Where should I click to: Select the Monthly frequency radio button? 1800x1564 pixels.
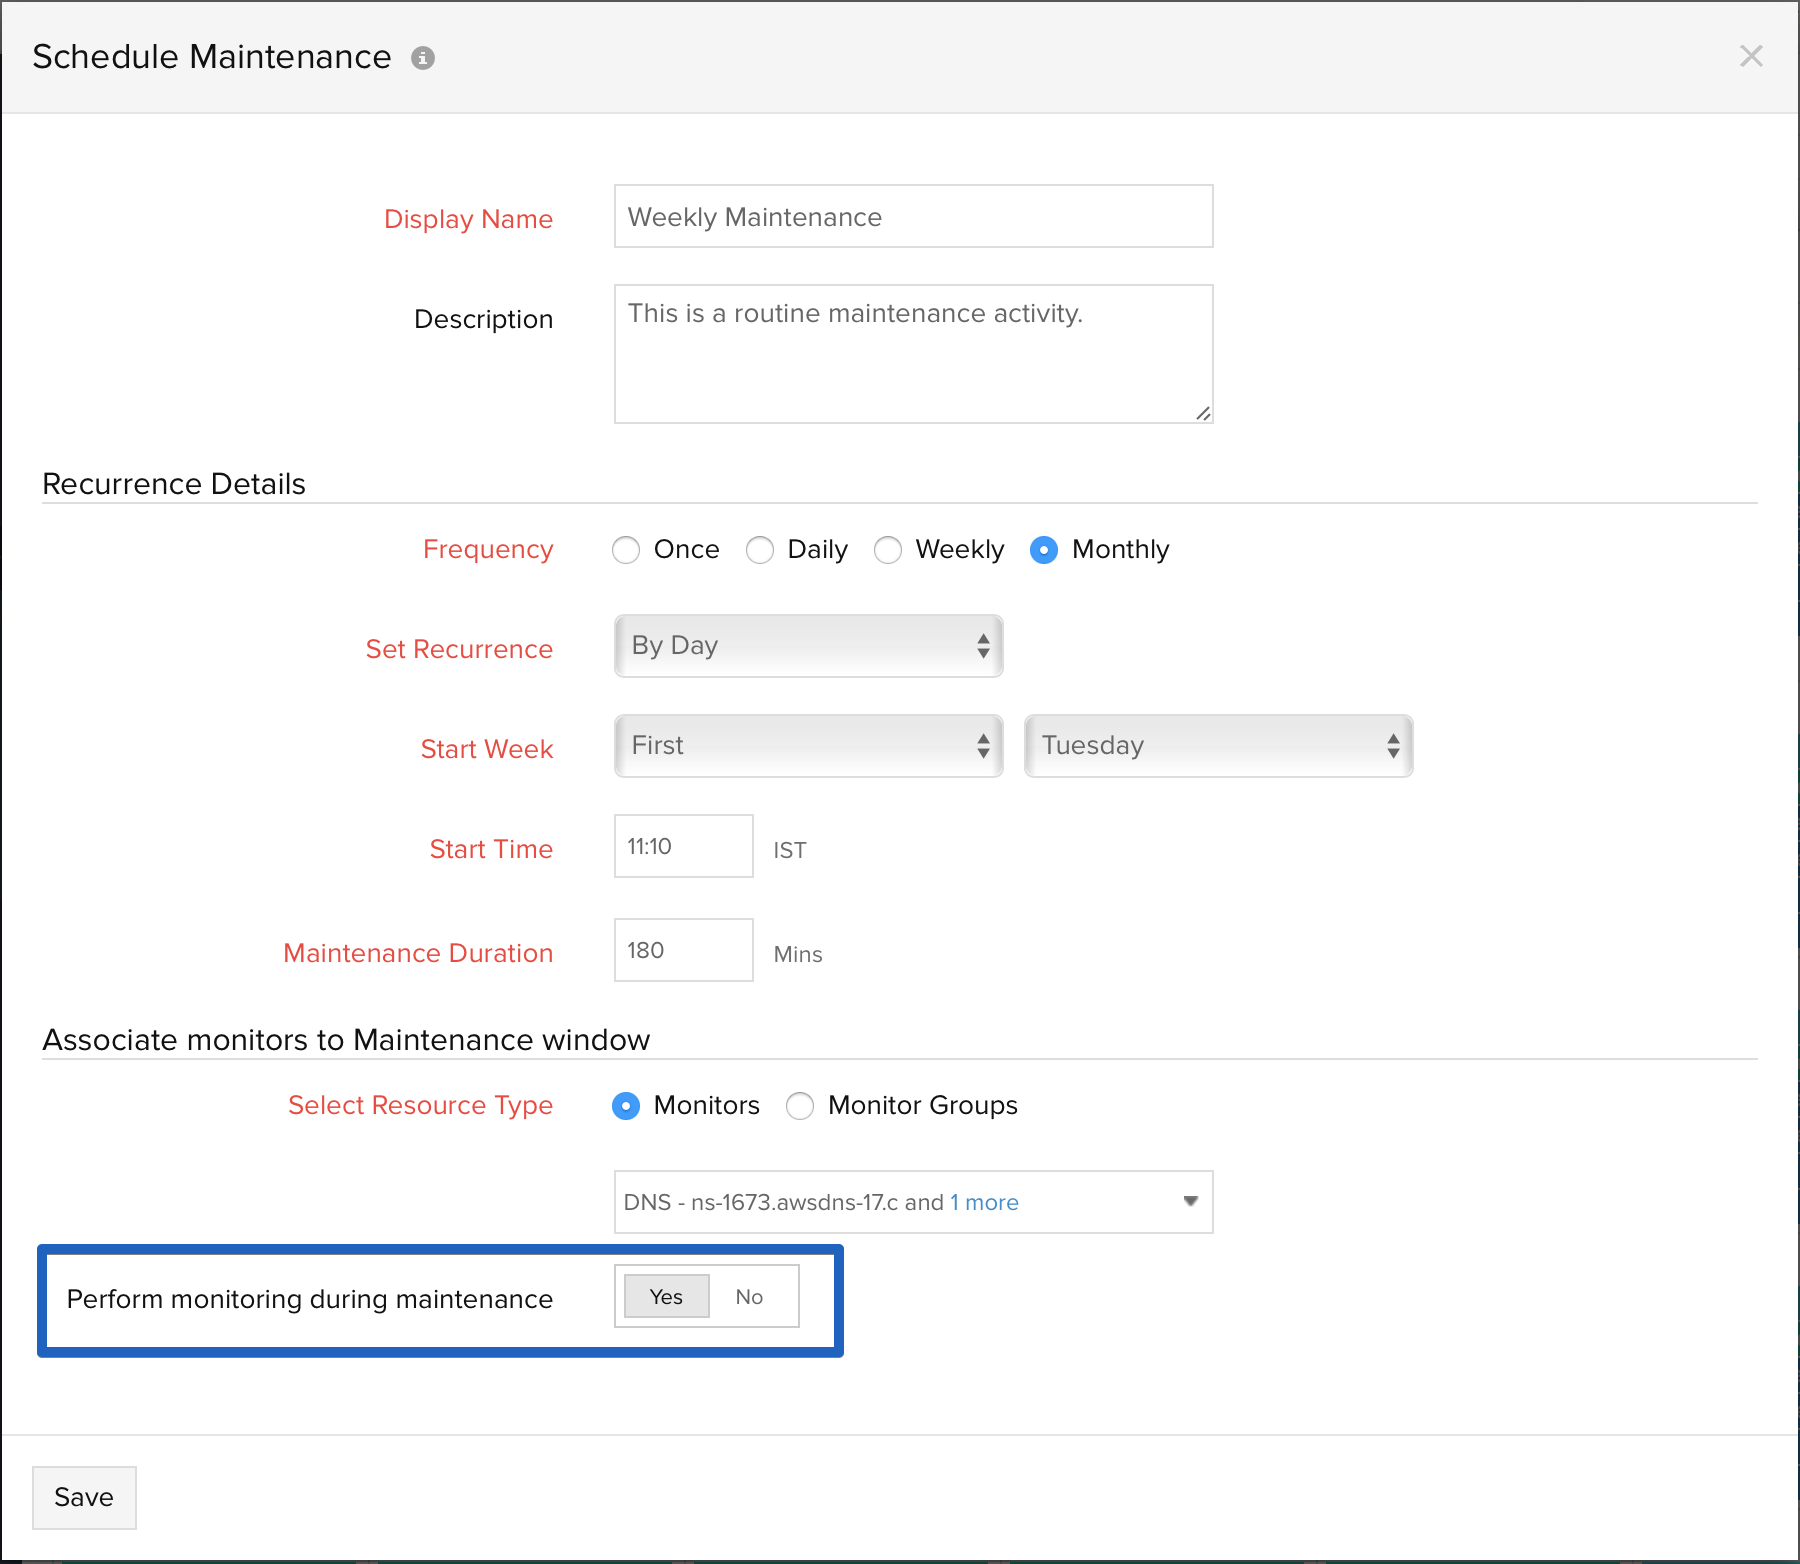click(1044, 550)
